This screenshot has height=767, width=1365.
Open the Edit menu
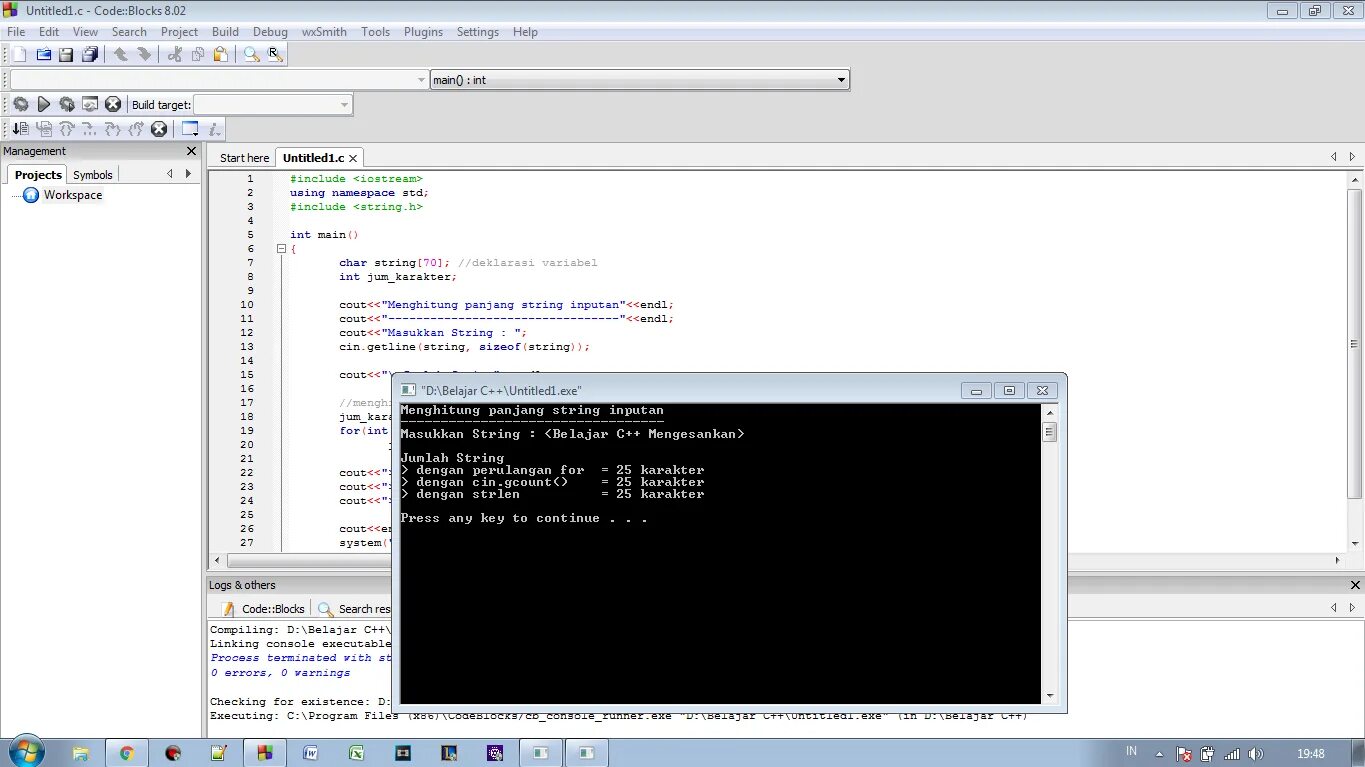49,32
